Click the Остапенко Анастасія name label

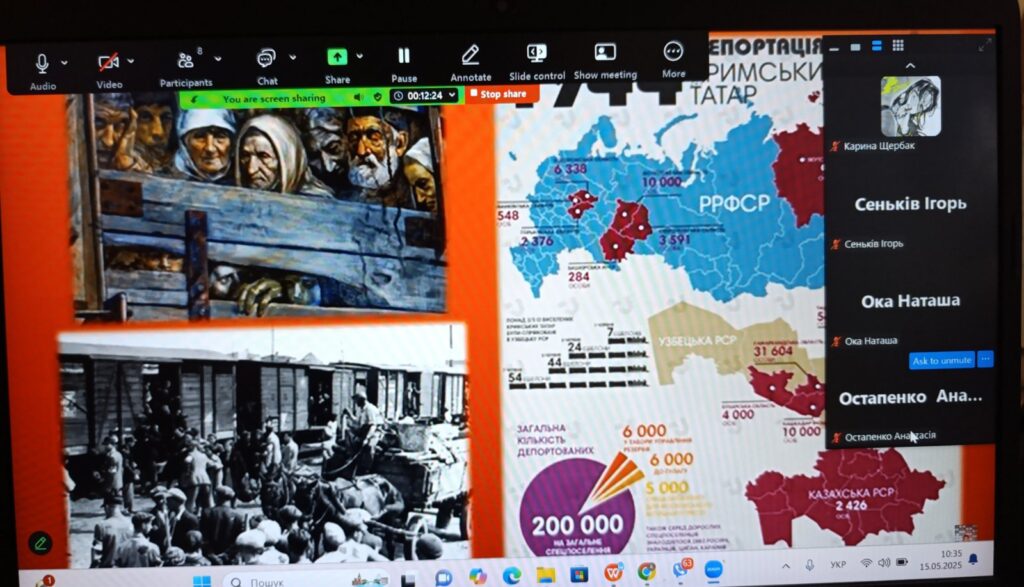[890, 436]
